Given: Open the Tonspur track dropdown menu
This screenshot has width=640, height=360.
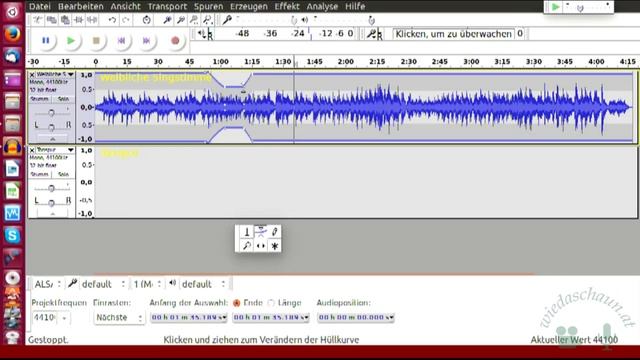Looking at the screenshot, I should [55, 150].
